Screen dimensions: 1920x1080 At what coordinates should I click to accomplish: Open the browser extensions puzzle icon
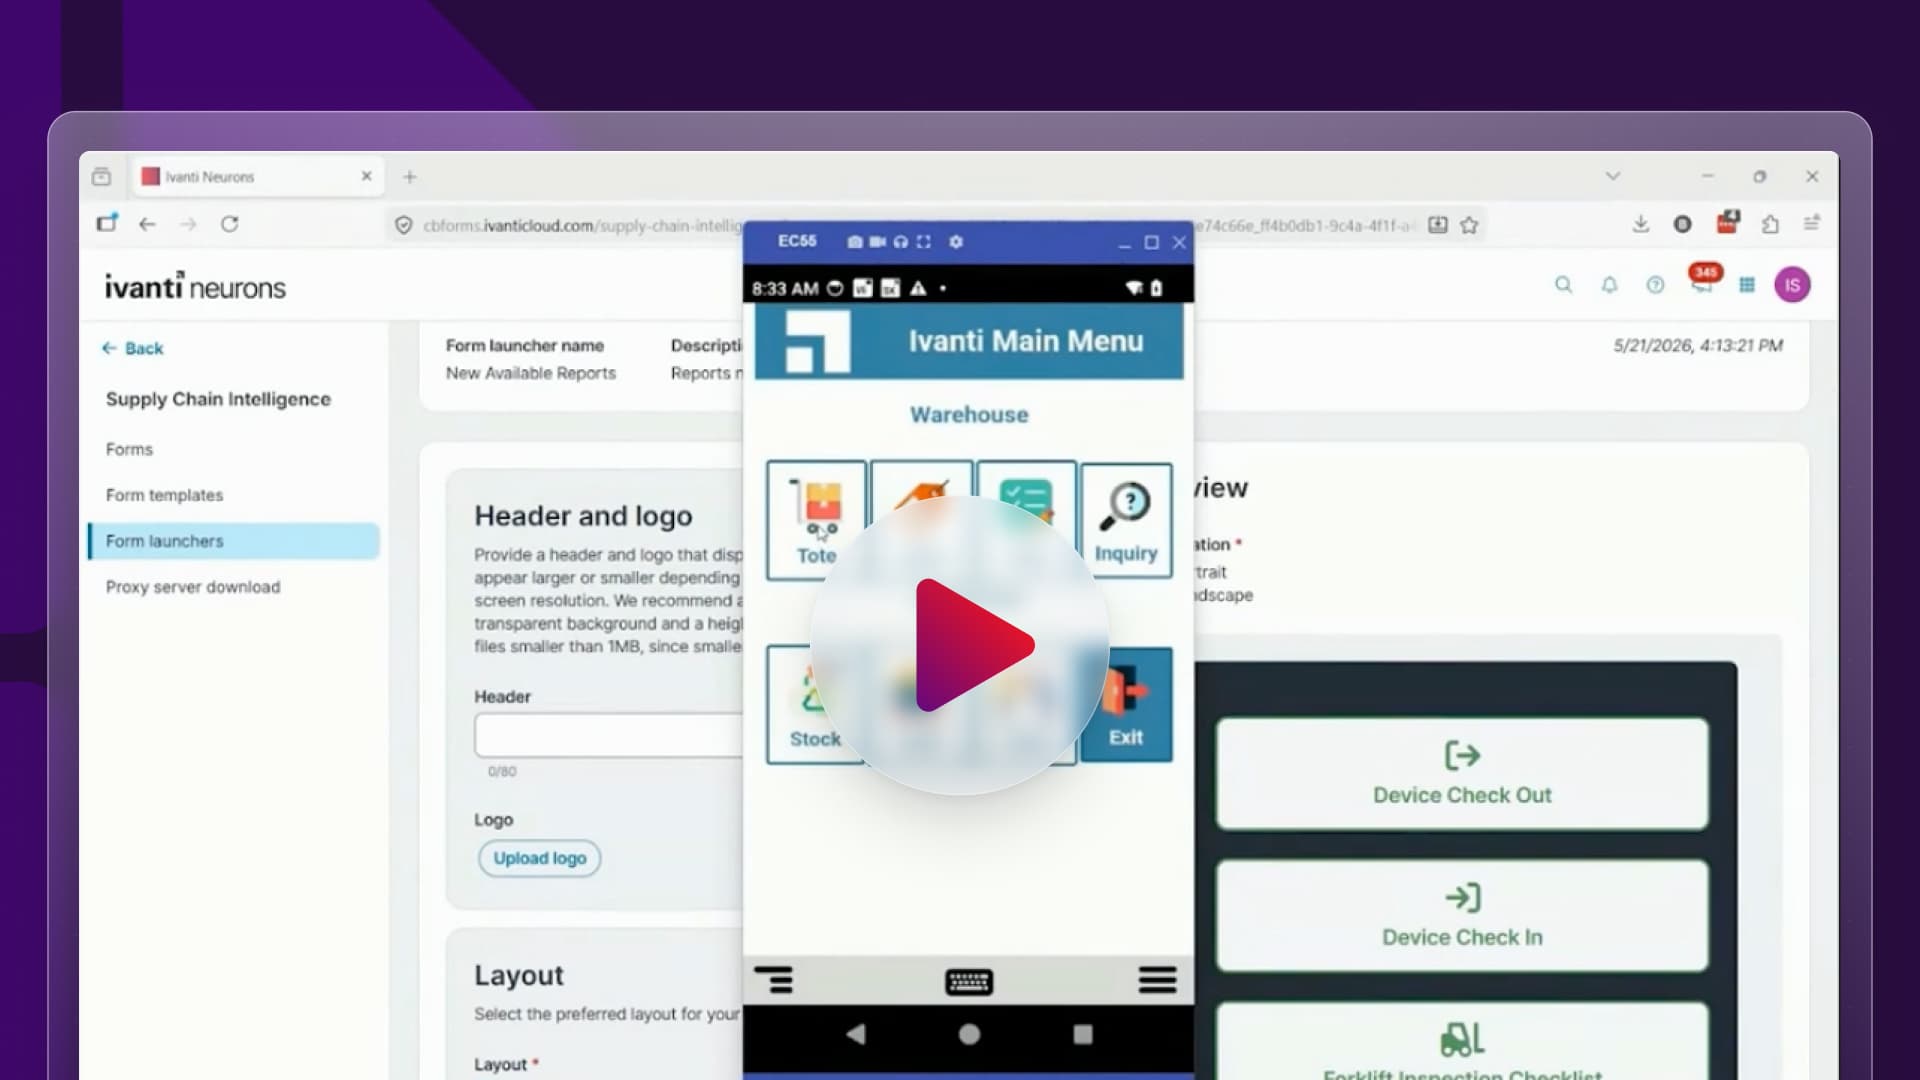tap(1770, 224)
